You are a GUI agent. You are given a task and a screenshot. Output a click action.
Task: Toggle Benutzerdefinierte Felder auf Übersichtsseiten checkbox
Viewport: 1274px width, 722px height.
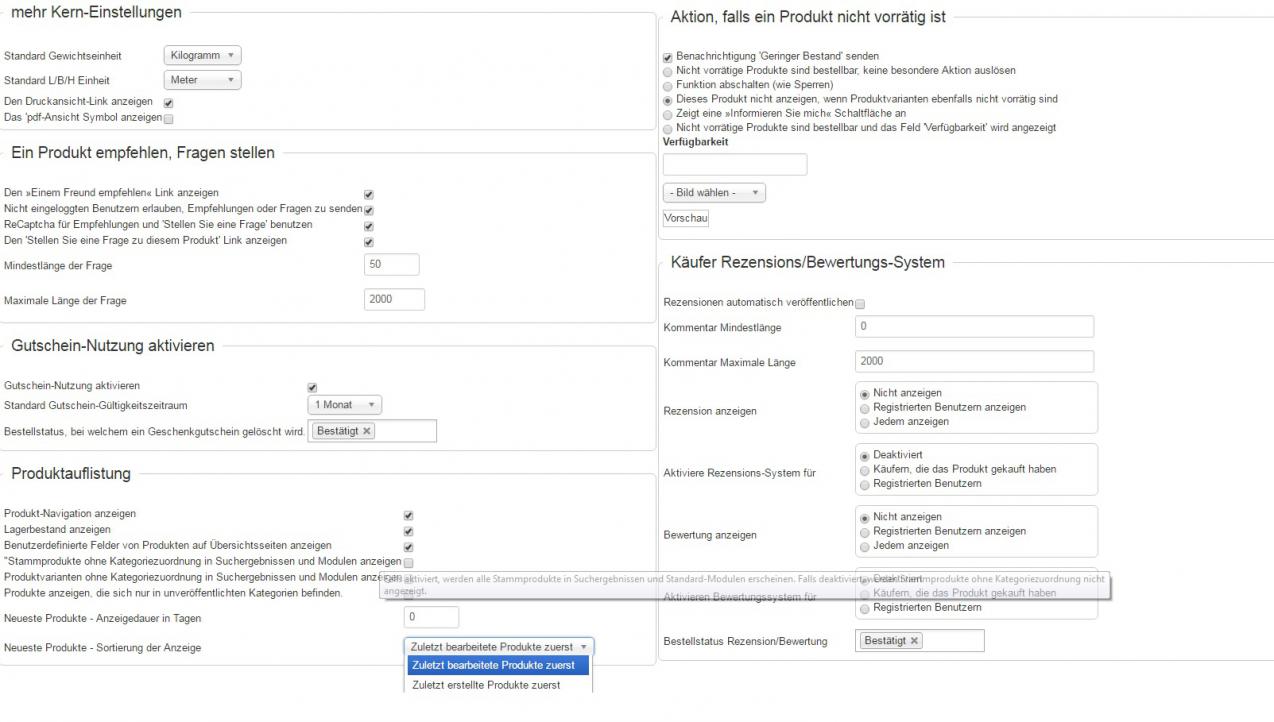coord(408,547)
